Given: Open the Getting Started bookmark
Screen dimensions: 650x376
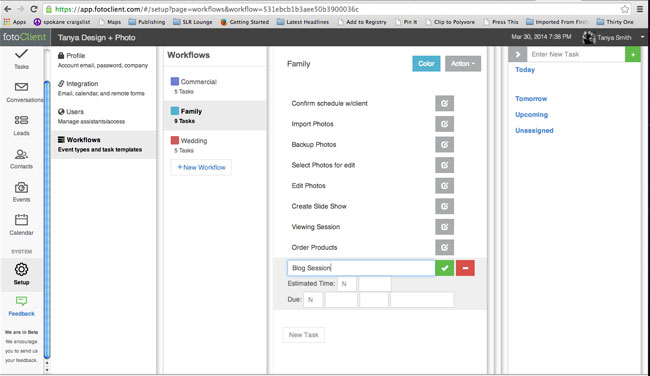Looking at the screenshot, I should click(x=245, y=22).
